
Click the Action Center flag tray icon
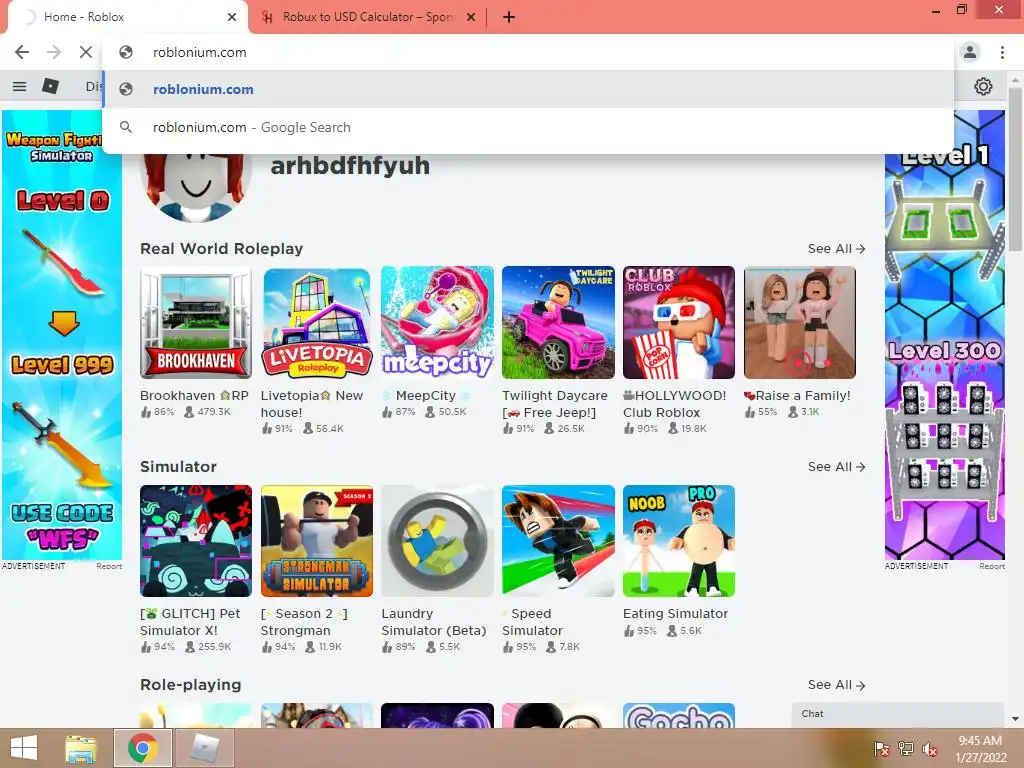tap(881, 749)
